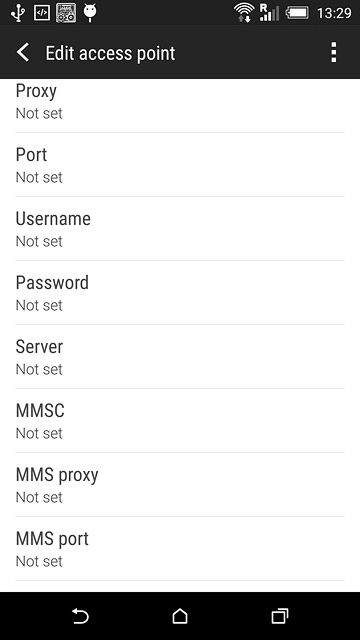360x640 pixels.
Task: Tap the Android back navigation button
Action: (x=80, y=616)
